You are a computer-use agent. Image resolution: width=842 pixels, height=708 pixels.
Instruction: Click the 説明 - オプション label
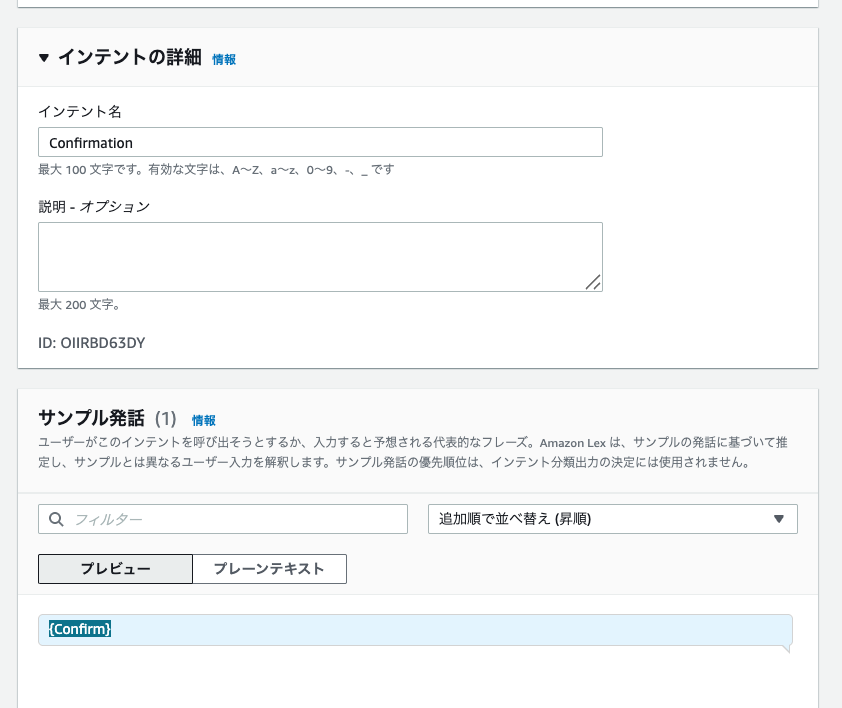click(x=94, y=206)
